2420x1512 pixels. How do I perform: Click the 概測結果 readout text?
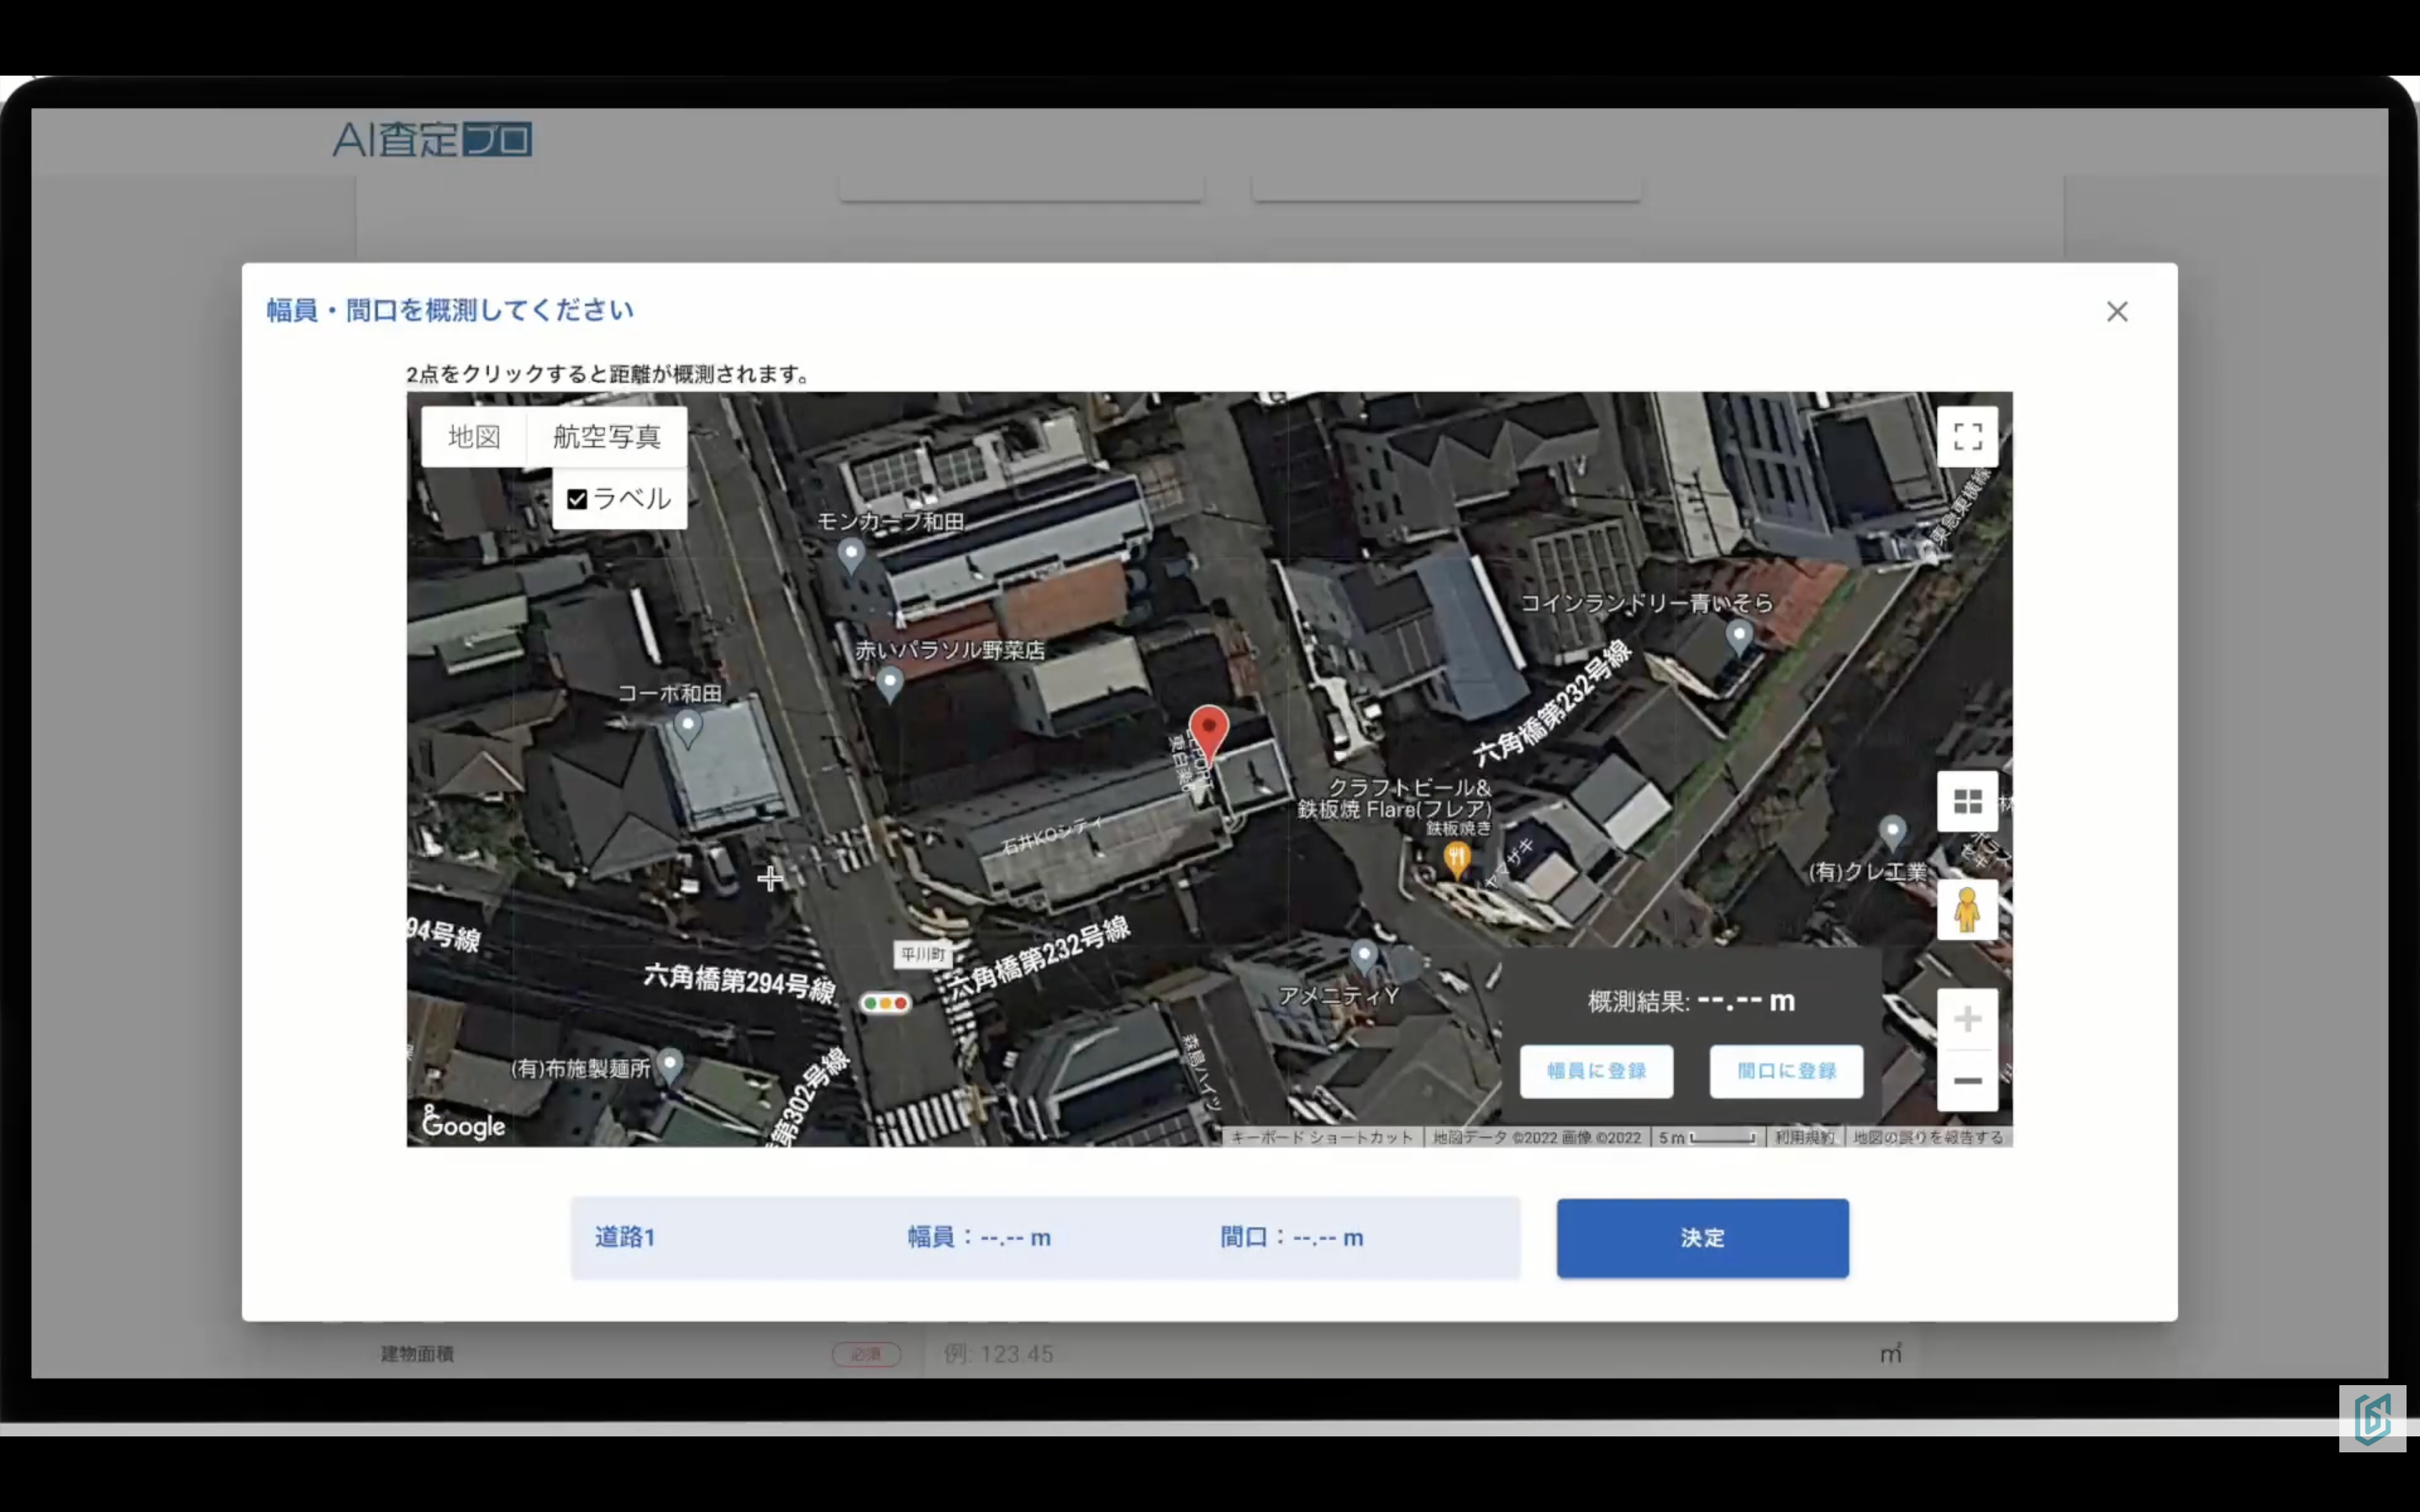point(1691,1001)
